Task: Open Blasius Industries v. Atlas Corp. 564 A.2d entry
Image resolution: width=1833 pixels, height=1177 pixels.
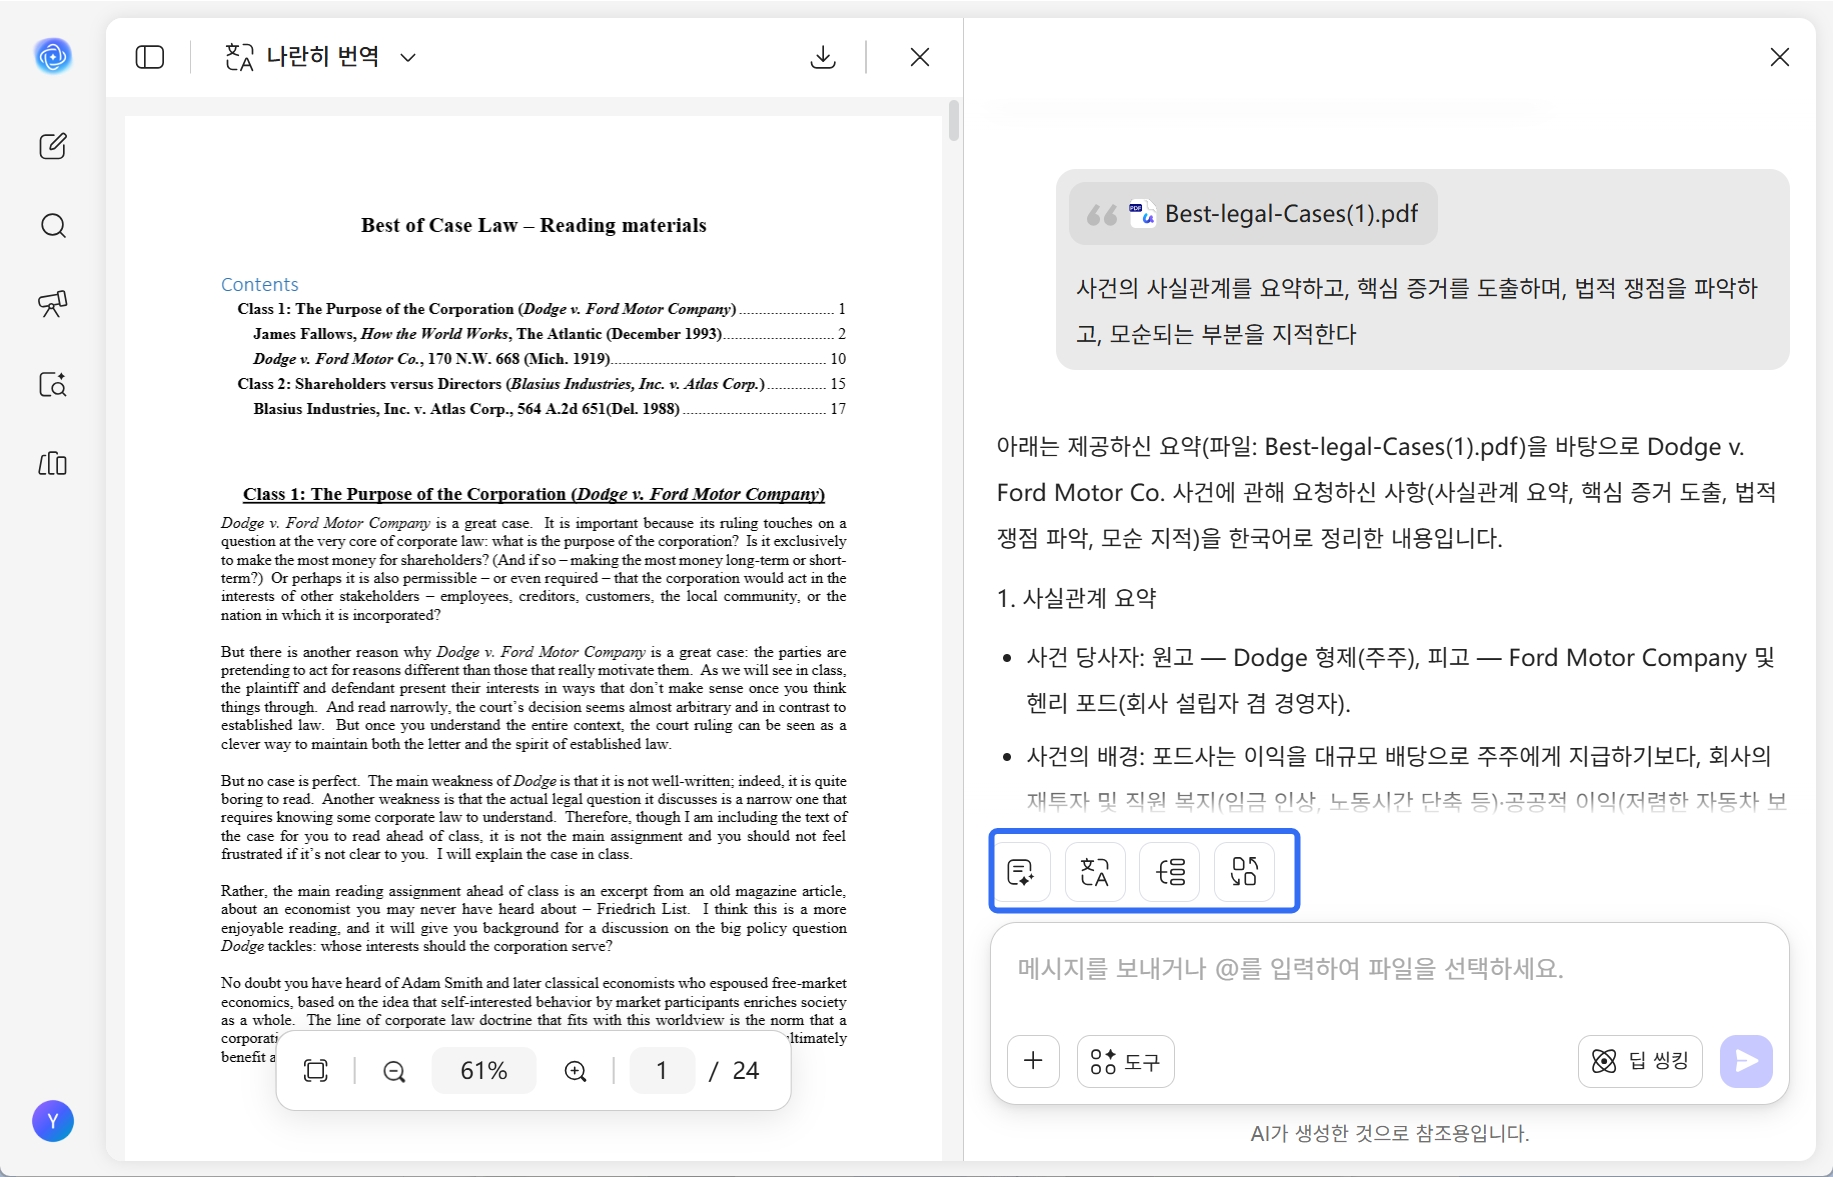Action: click(549, 409)
